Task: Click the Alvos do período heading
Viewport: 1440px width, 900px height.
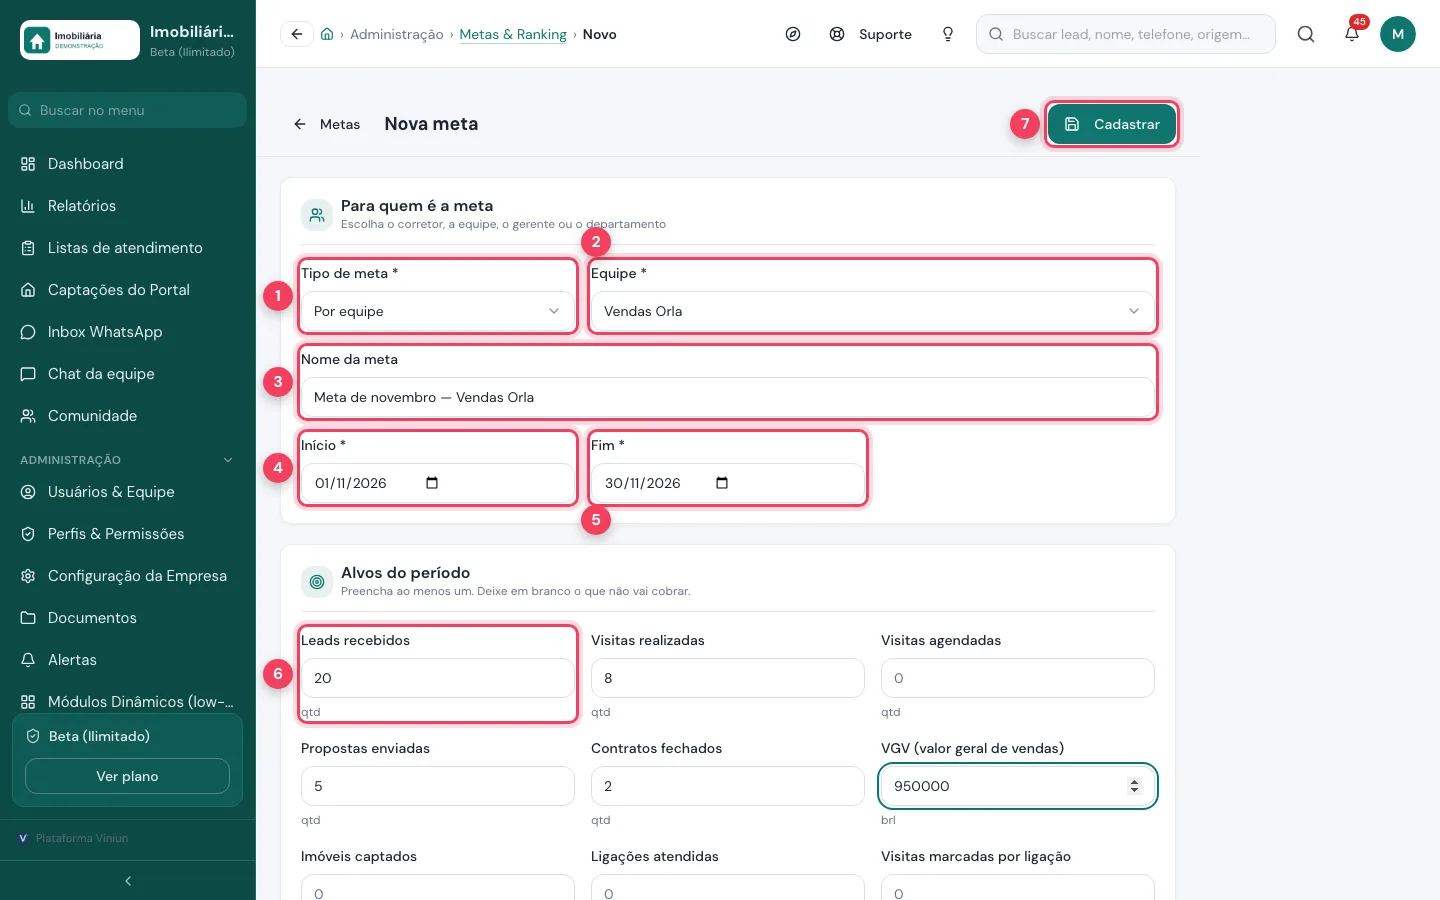Action: (x=405, y=573)
